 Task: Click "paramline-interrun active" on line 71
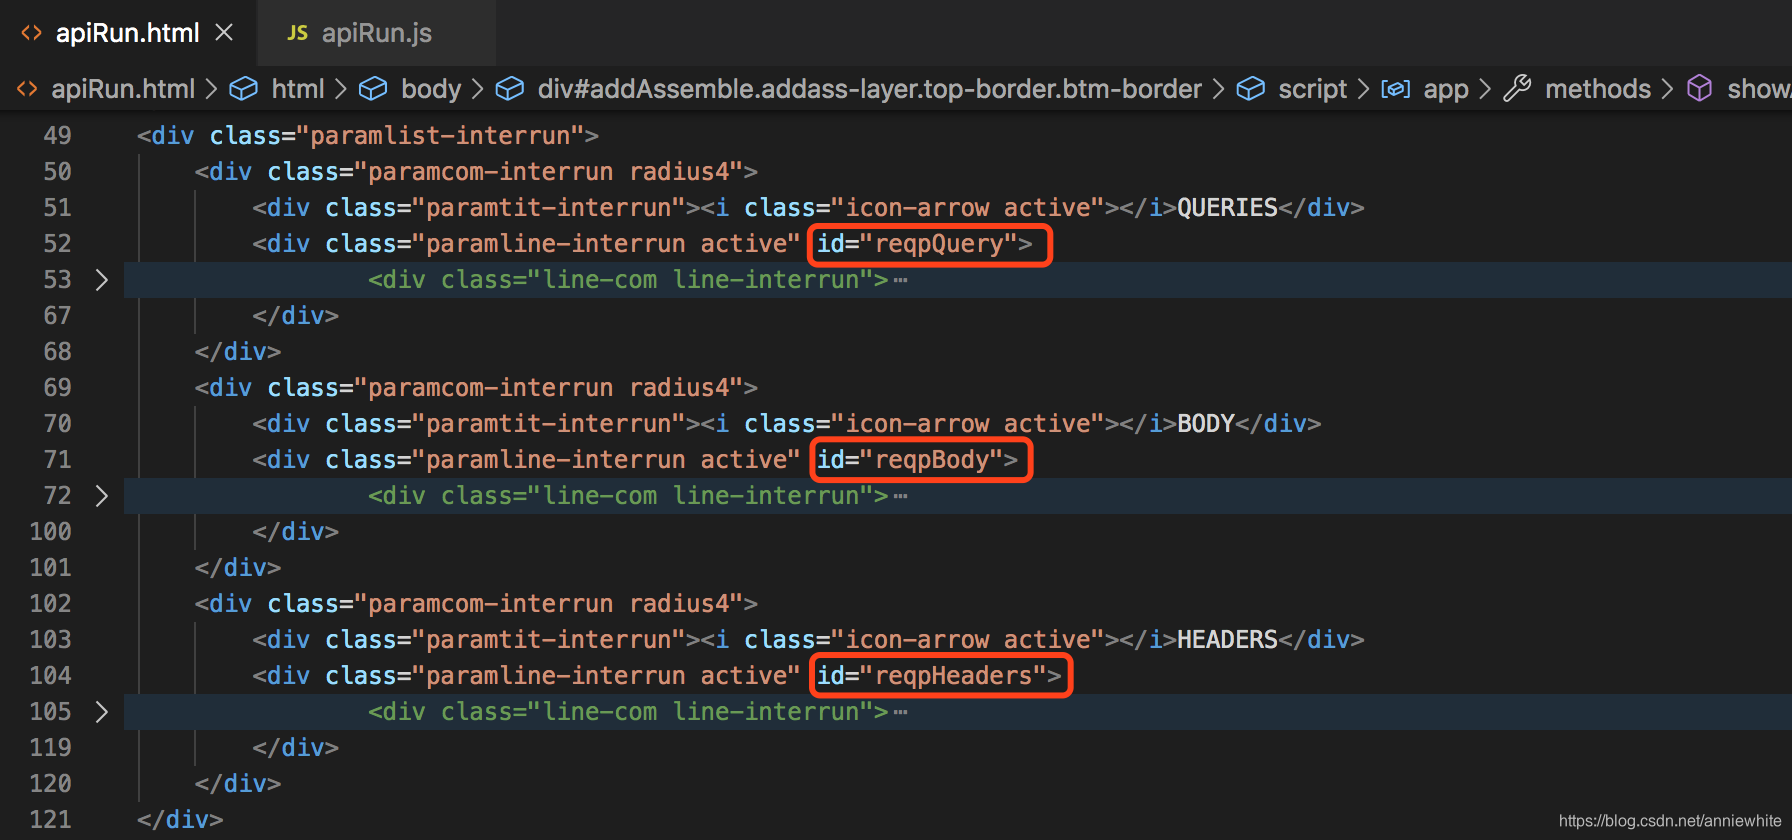tap(606, 460)
